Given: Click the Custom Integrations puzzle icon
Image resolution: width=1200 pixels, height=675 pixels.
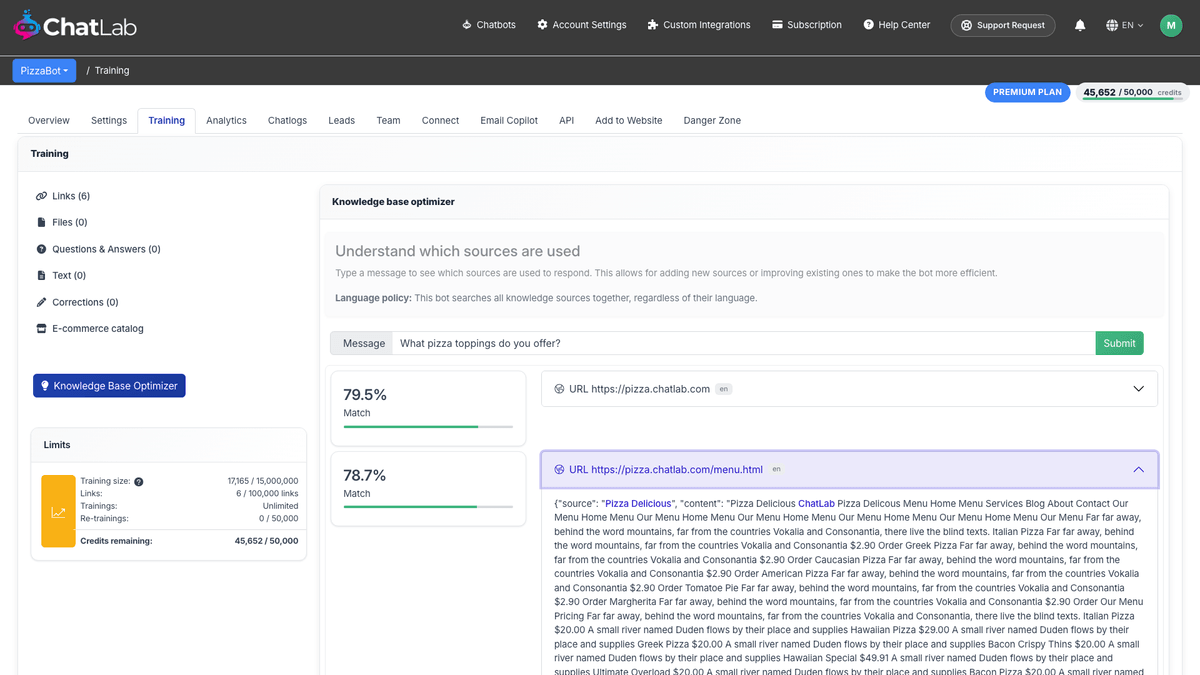Looking at the screenshot, I should pyautogui.click(x=653, y=25).
